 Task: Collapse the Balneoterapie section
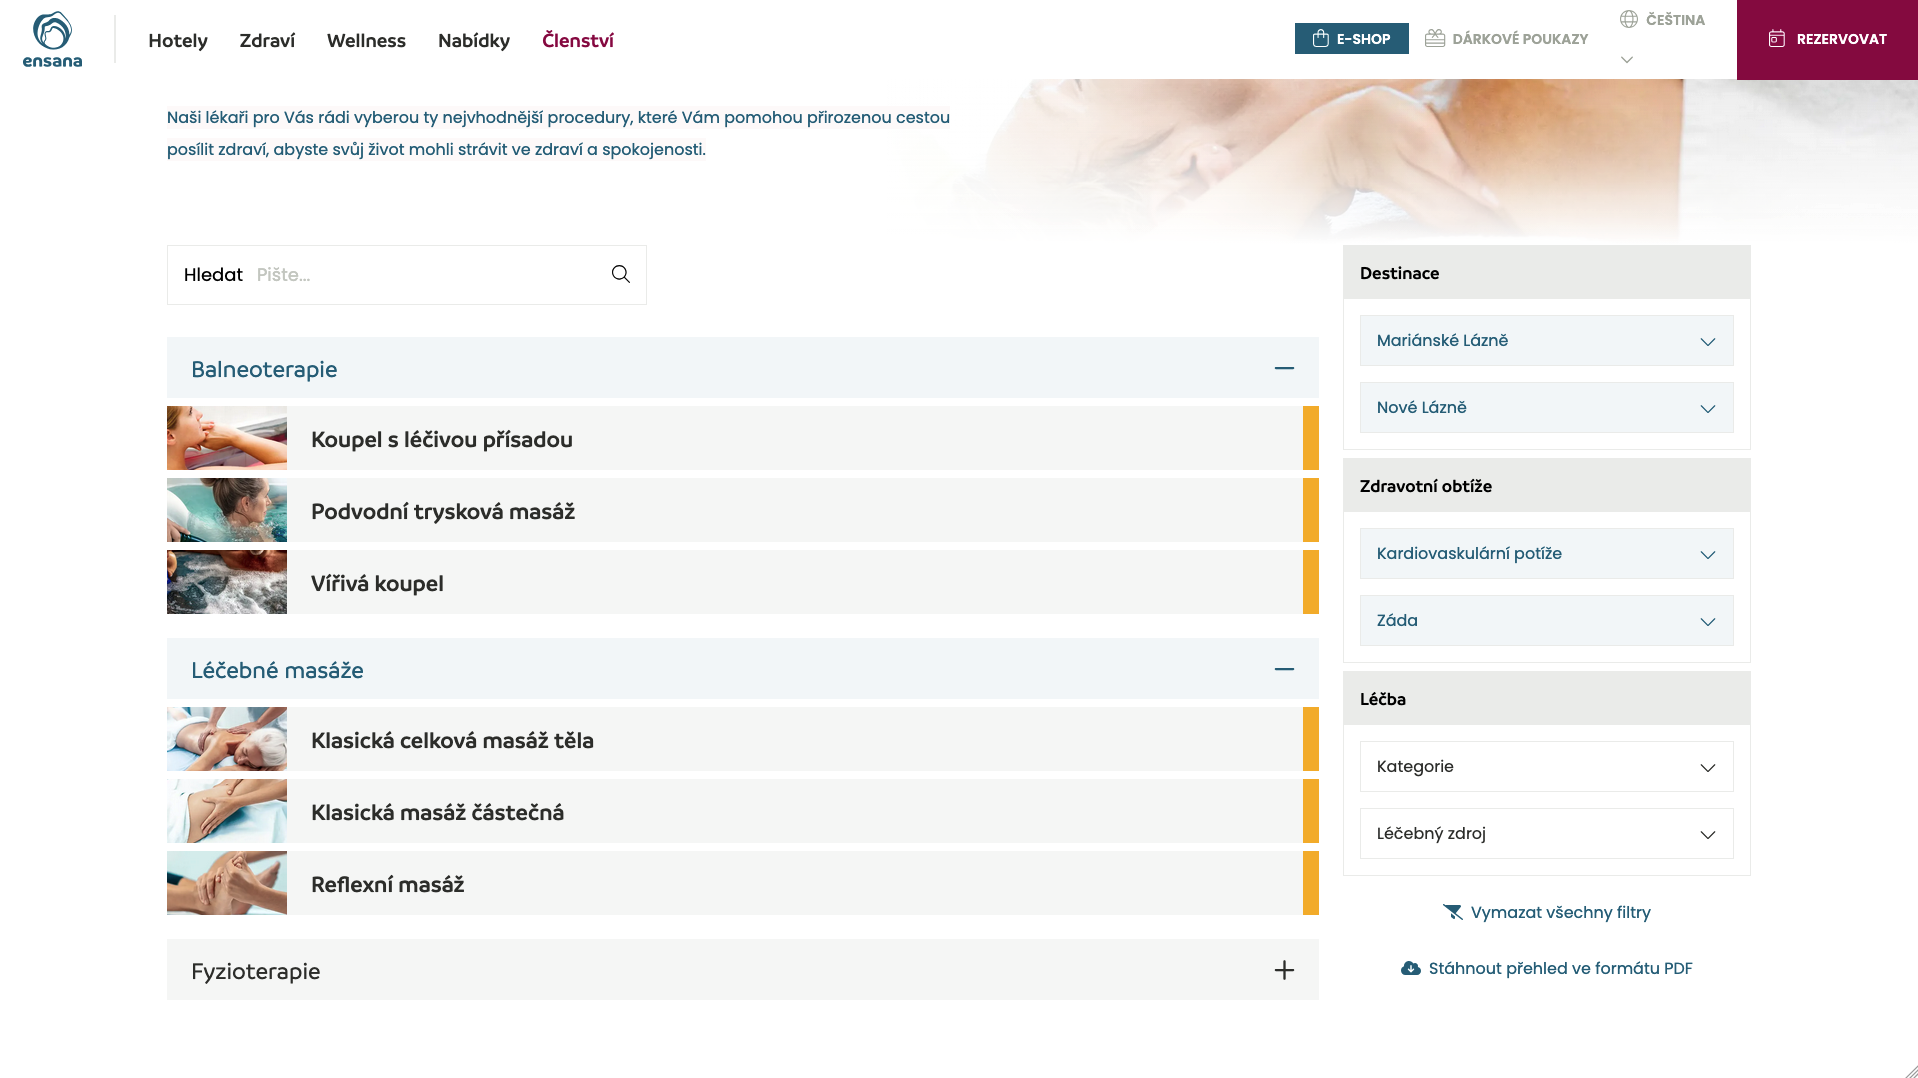tap(1284, 368)
